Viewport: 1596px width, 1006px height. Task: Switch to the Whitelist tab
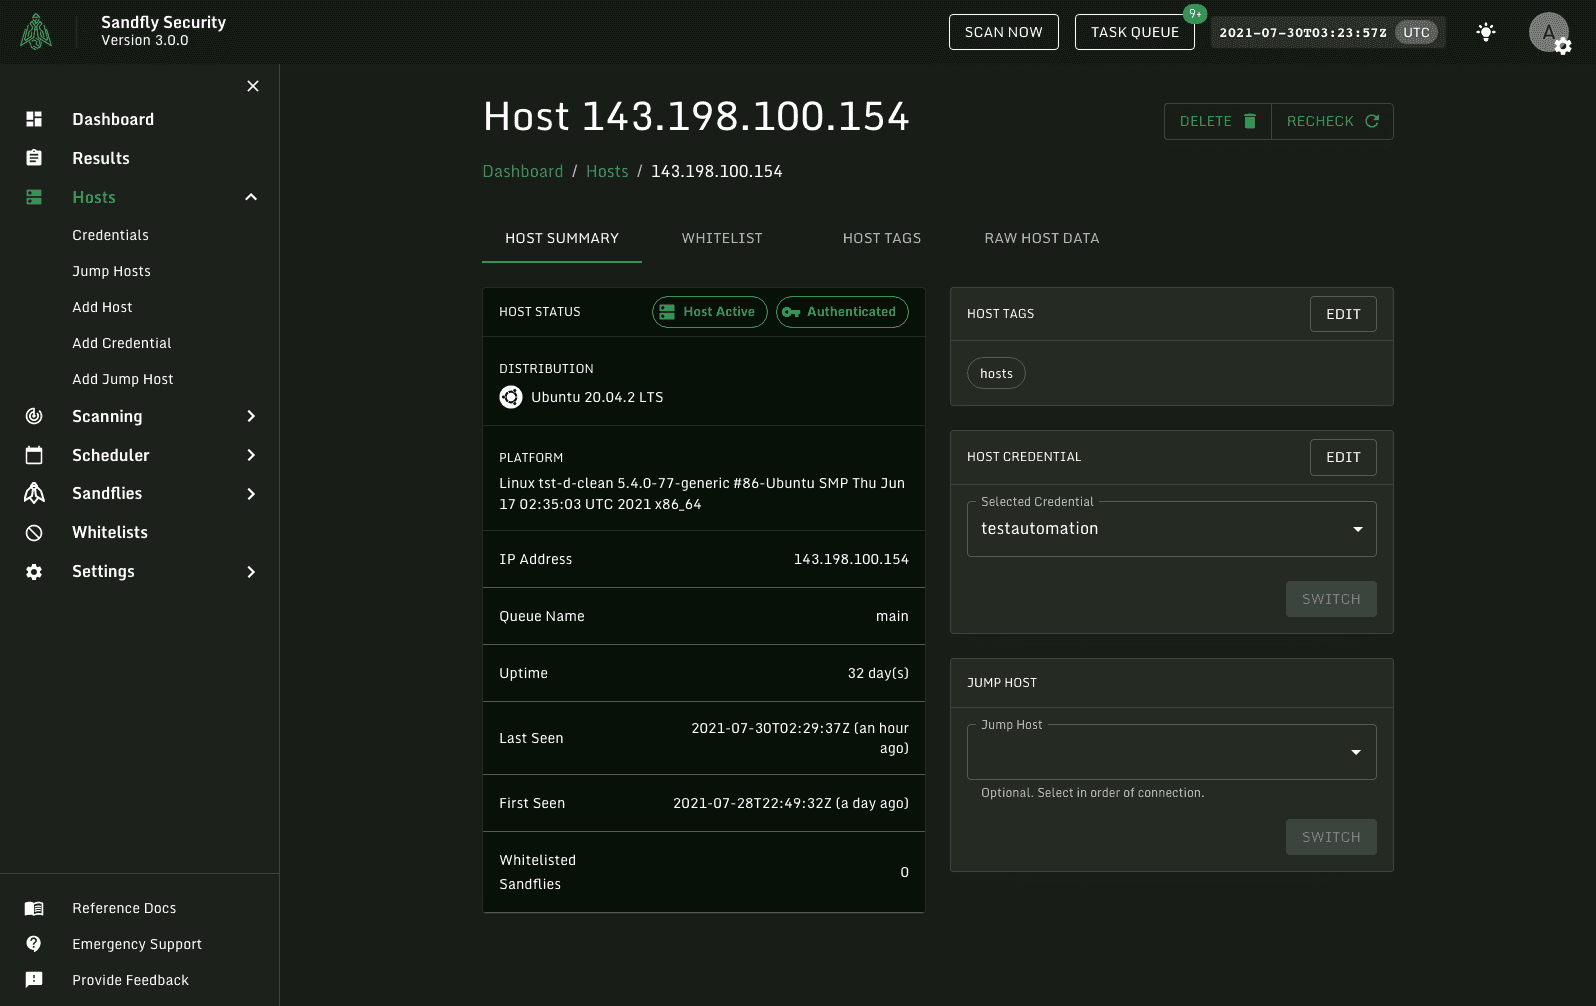721,238
